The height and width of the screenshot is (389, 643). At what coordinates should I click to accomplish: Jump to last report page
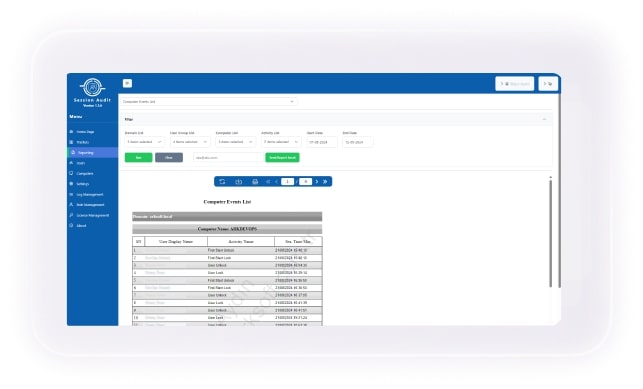(325, 182)
